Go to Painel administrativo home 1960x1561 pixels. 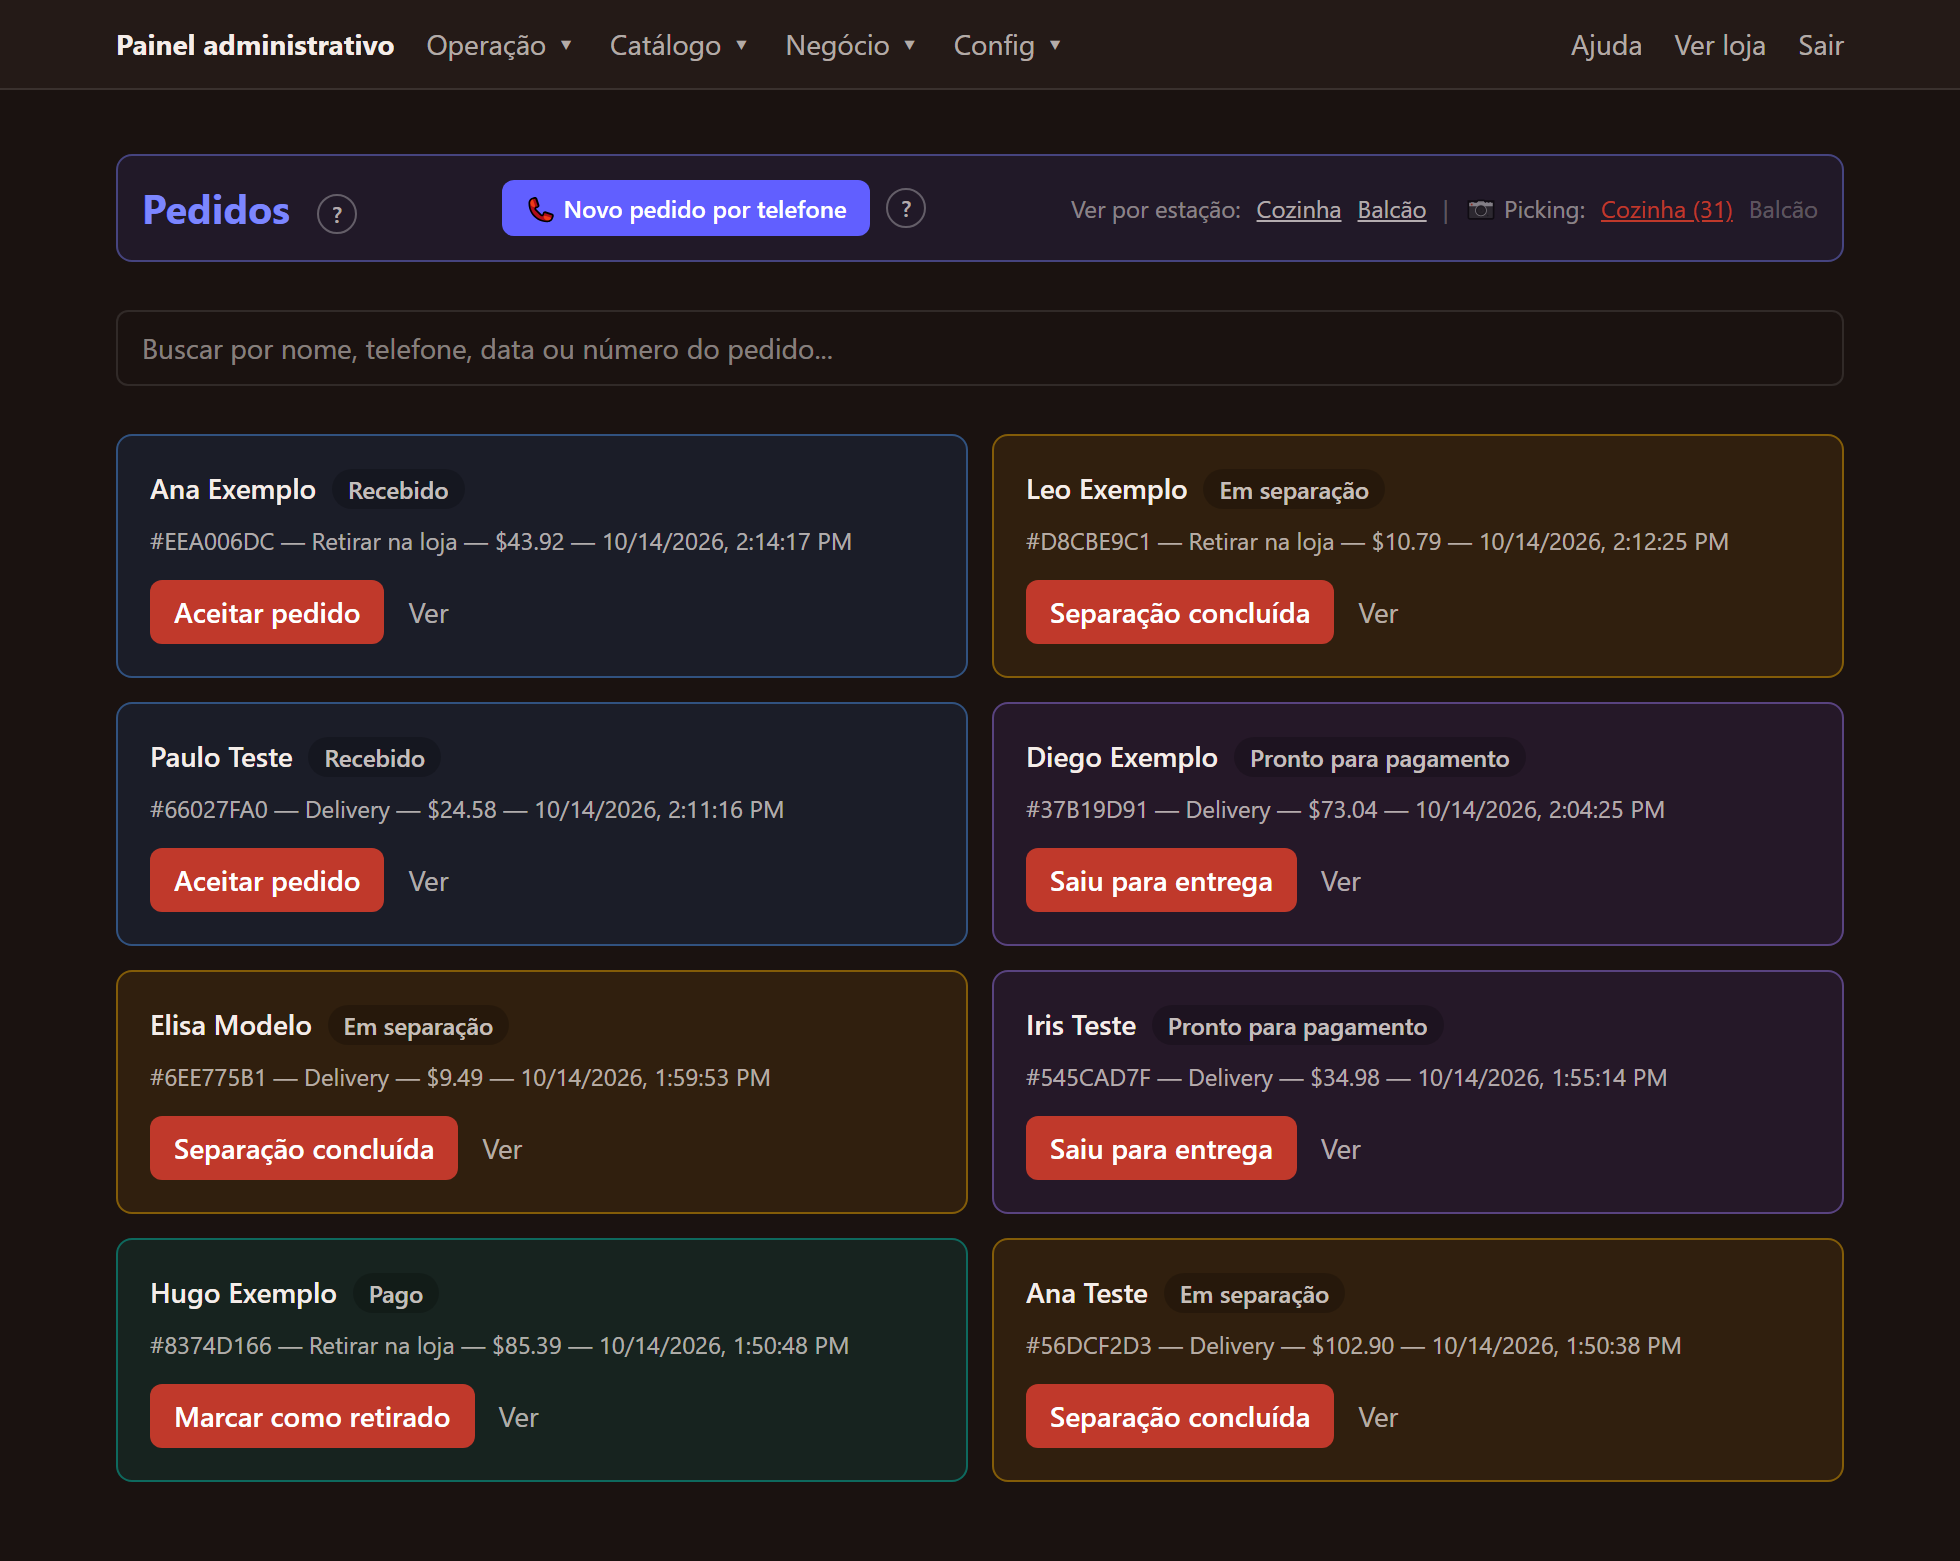tap(255, 45)
